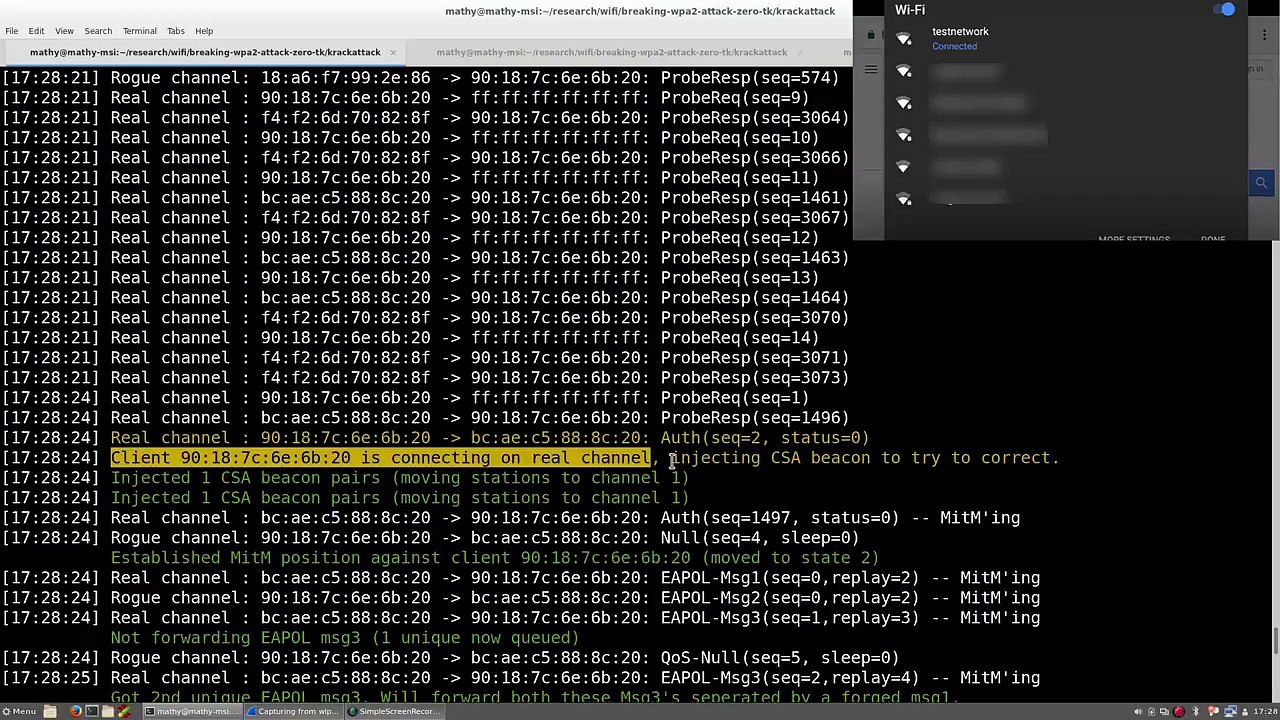Click MORE SETTINGS in the Wi-Fi panel

pyautogui.click(x=1134, y=239)
